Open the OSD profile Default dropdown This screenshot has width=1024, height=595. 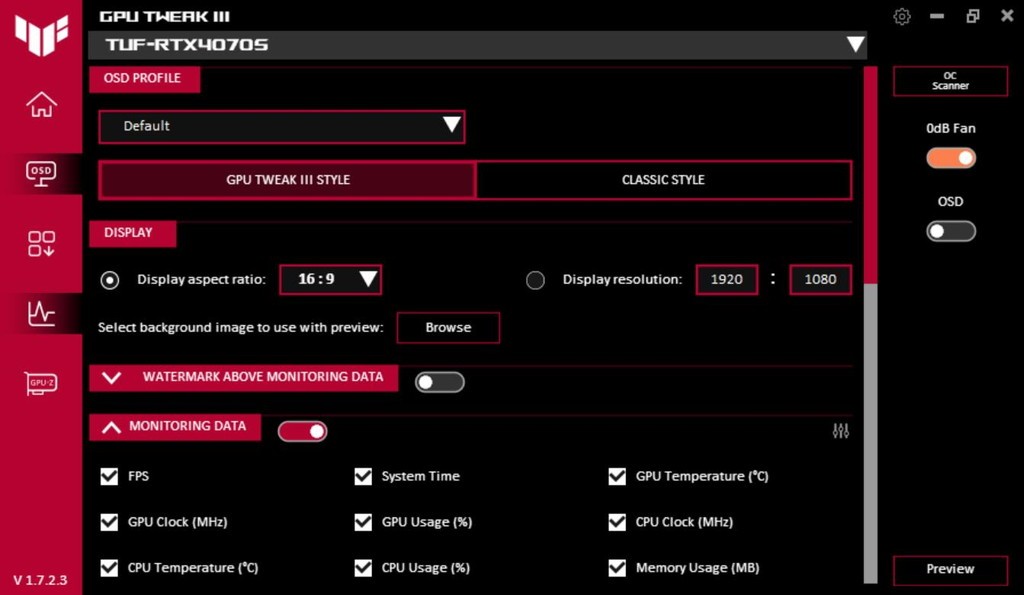[281, 126]
